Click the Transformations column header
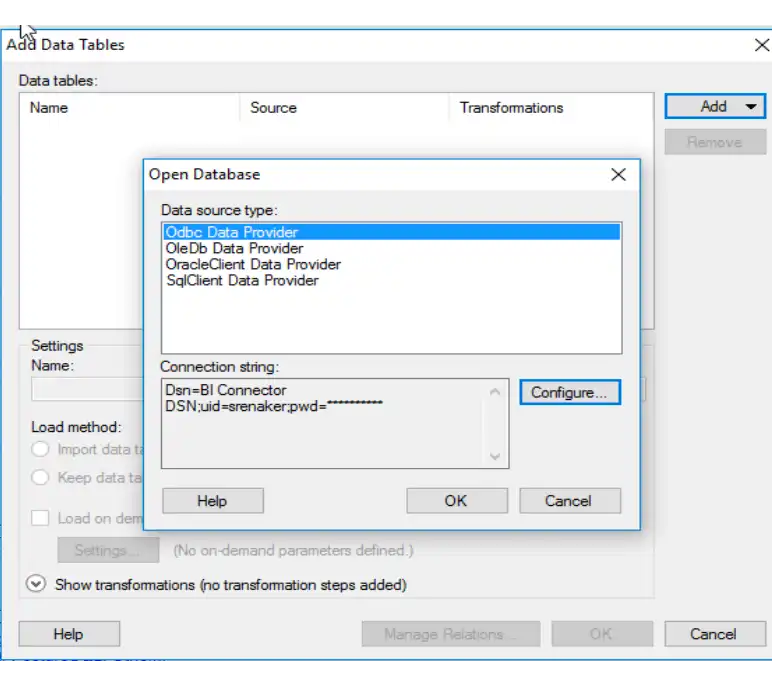 pos(512,107)
